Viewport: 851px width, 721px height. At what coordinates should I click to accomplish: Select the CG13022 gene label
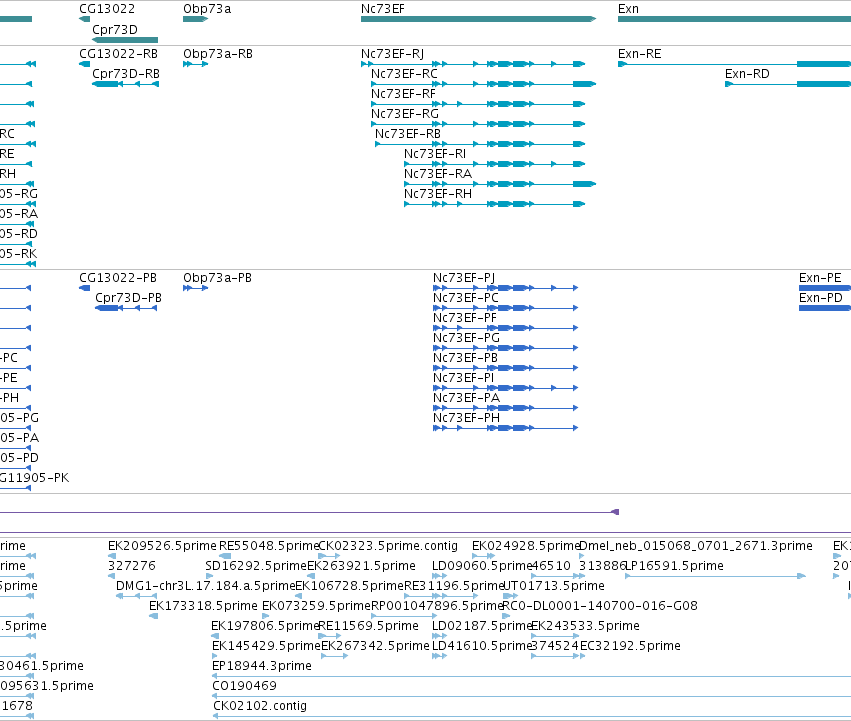click(x=107, y=9)
